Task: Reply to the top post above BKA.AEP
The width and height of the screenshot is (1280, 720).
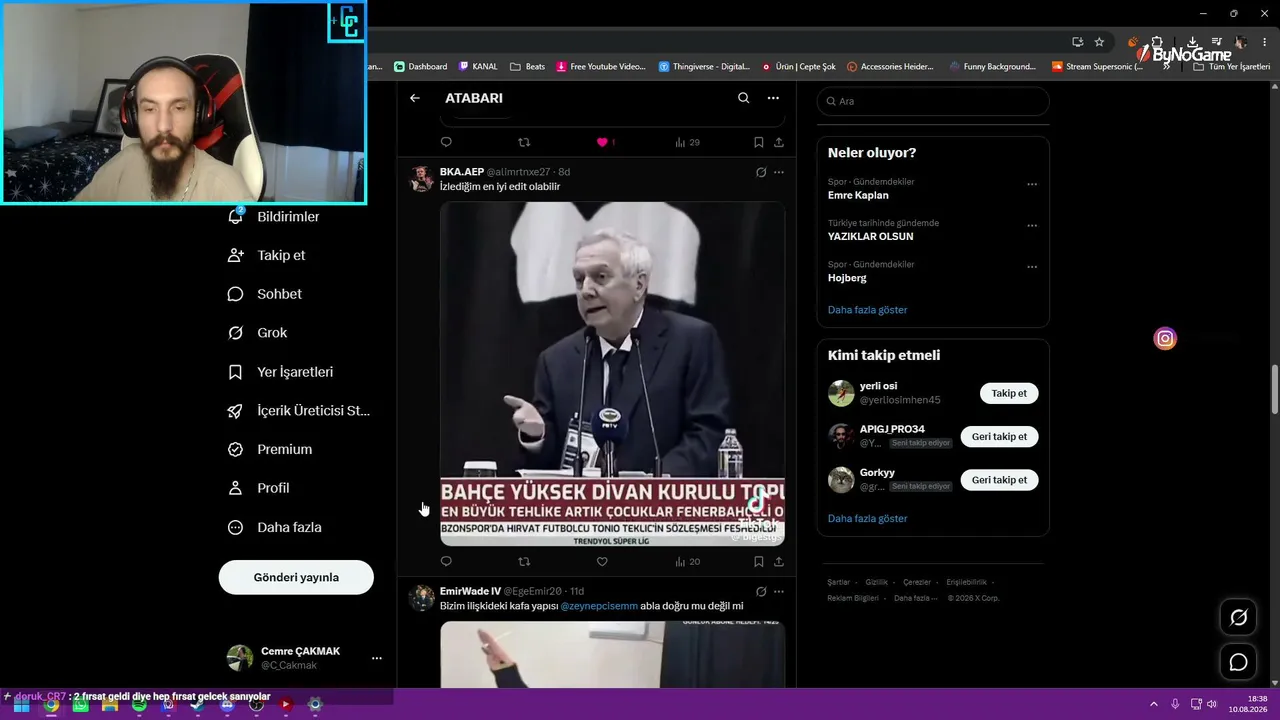Action: point(446,142)
